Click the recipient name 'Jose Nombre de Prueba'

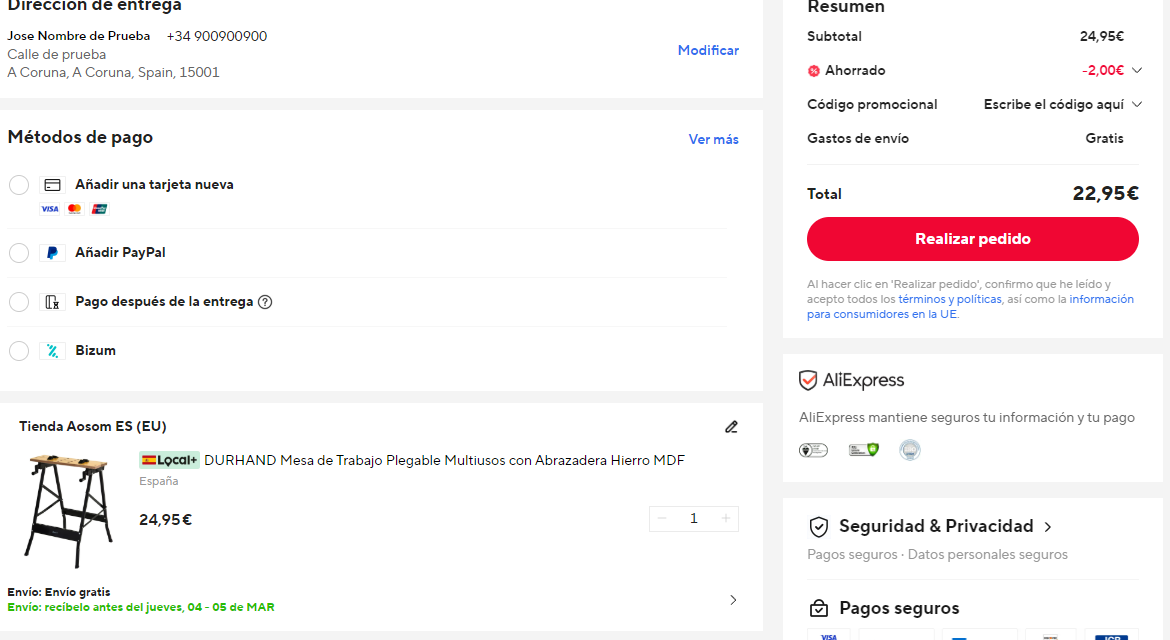coord(78,36)
